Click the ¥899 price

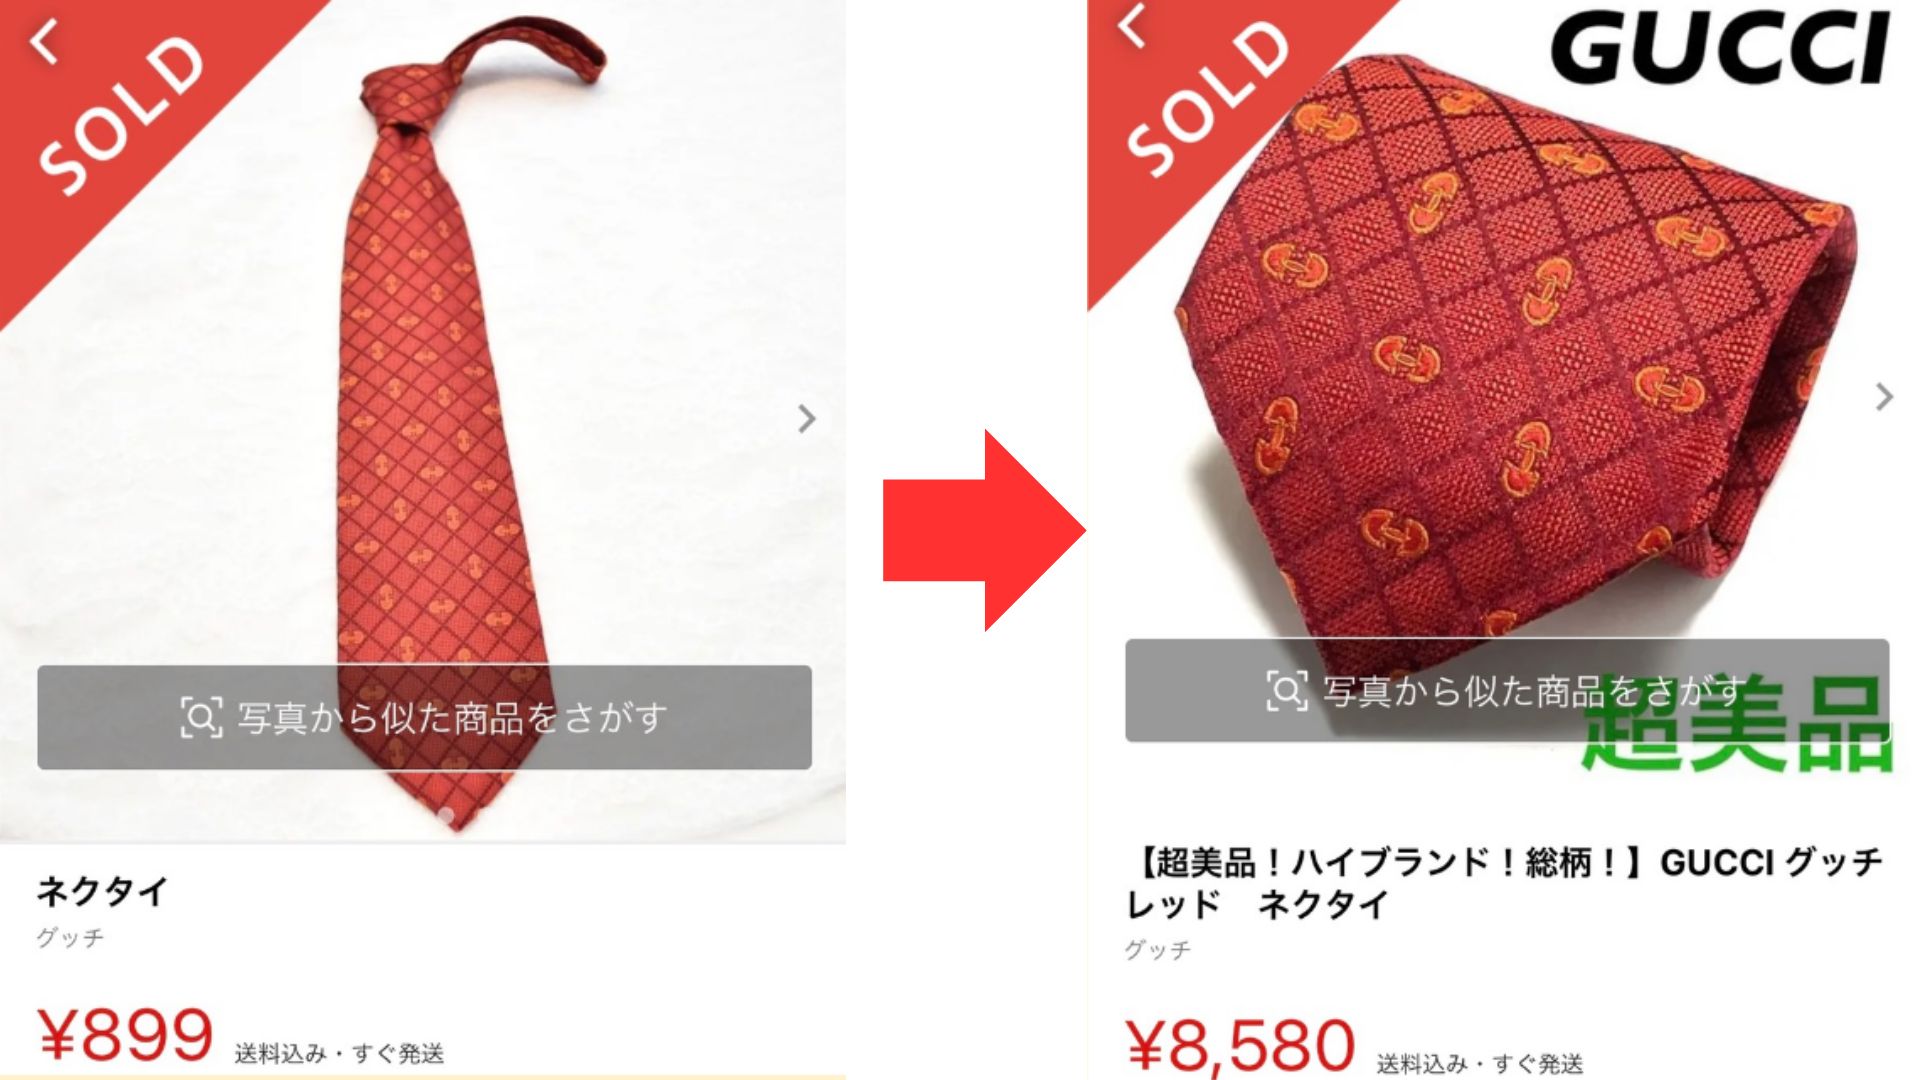point(125,1035)
